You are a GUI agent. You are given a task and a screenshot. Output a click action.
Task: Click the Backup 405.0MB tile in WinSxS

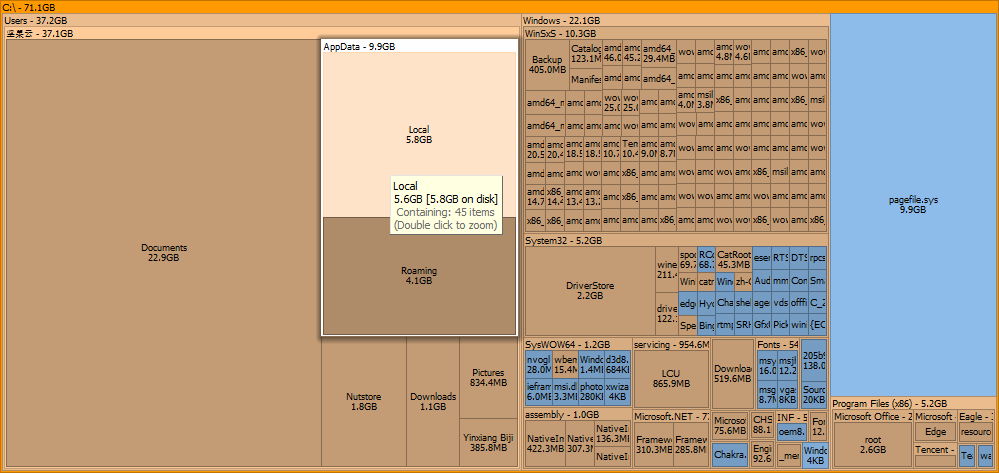pyautogui.click(x=547, y=64)
